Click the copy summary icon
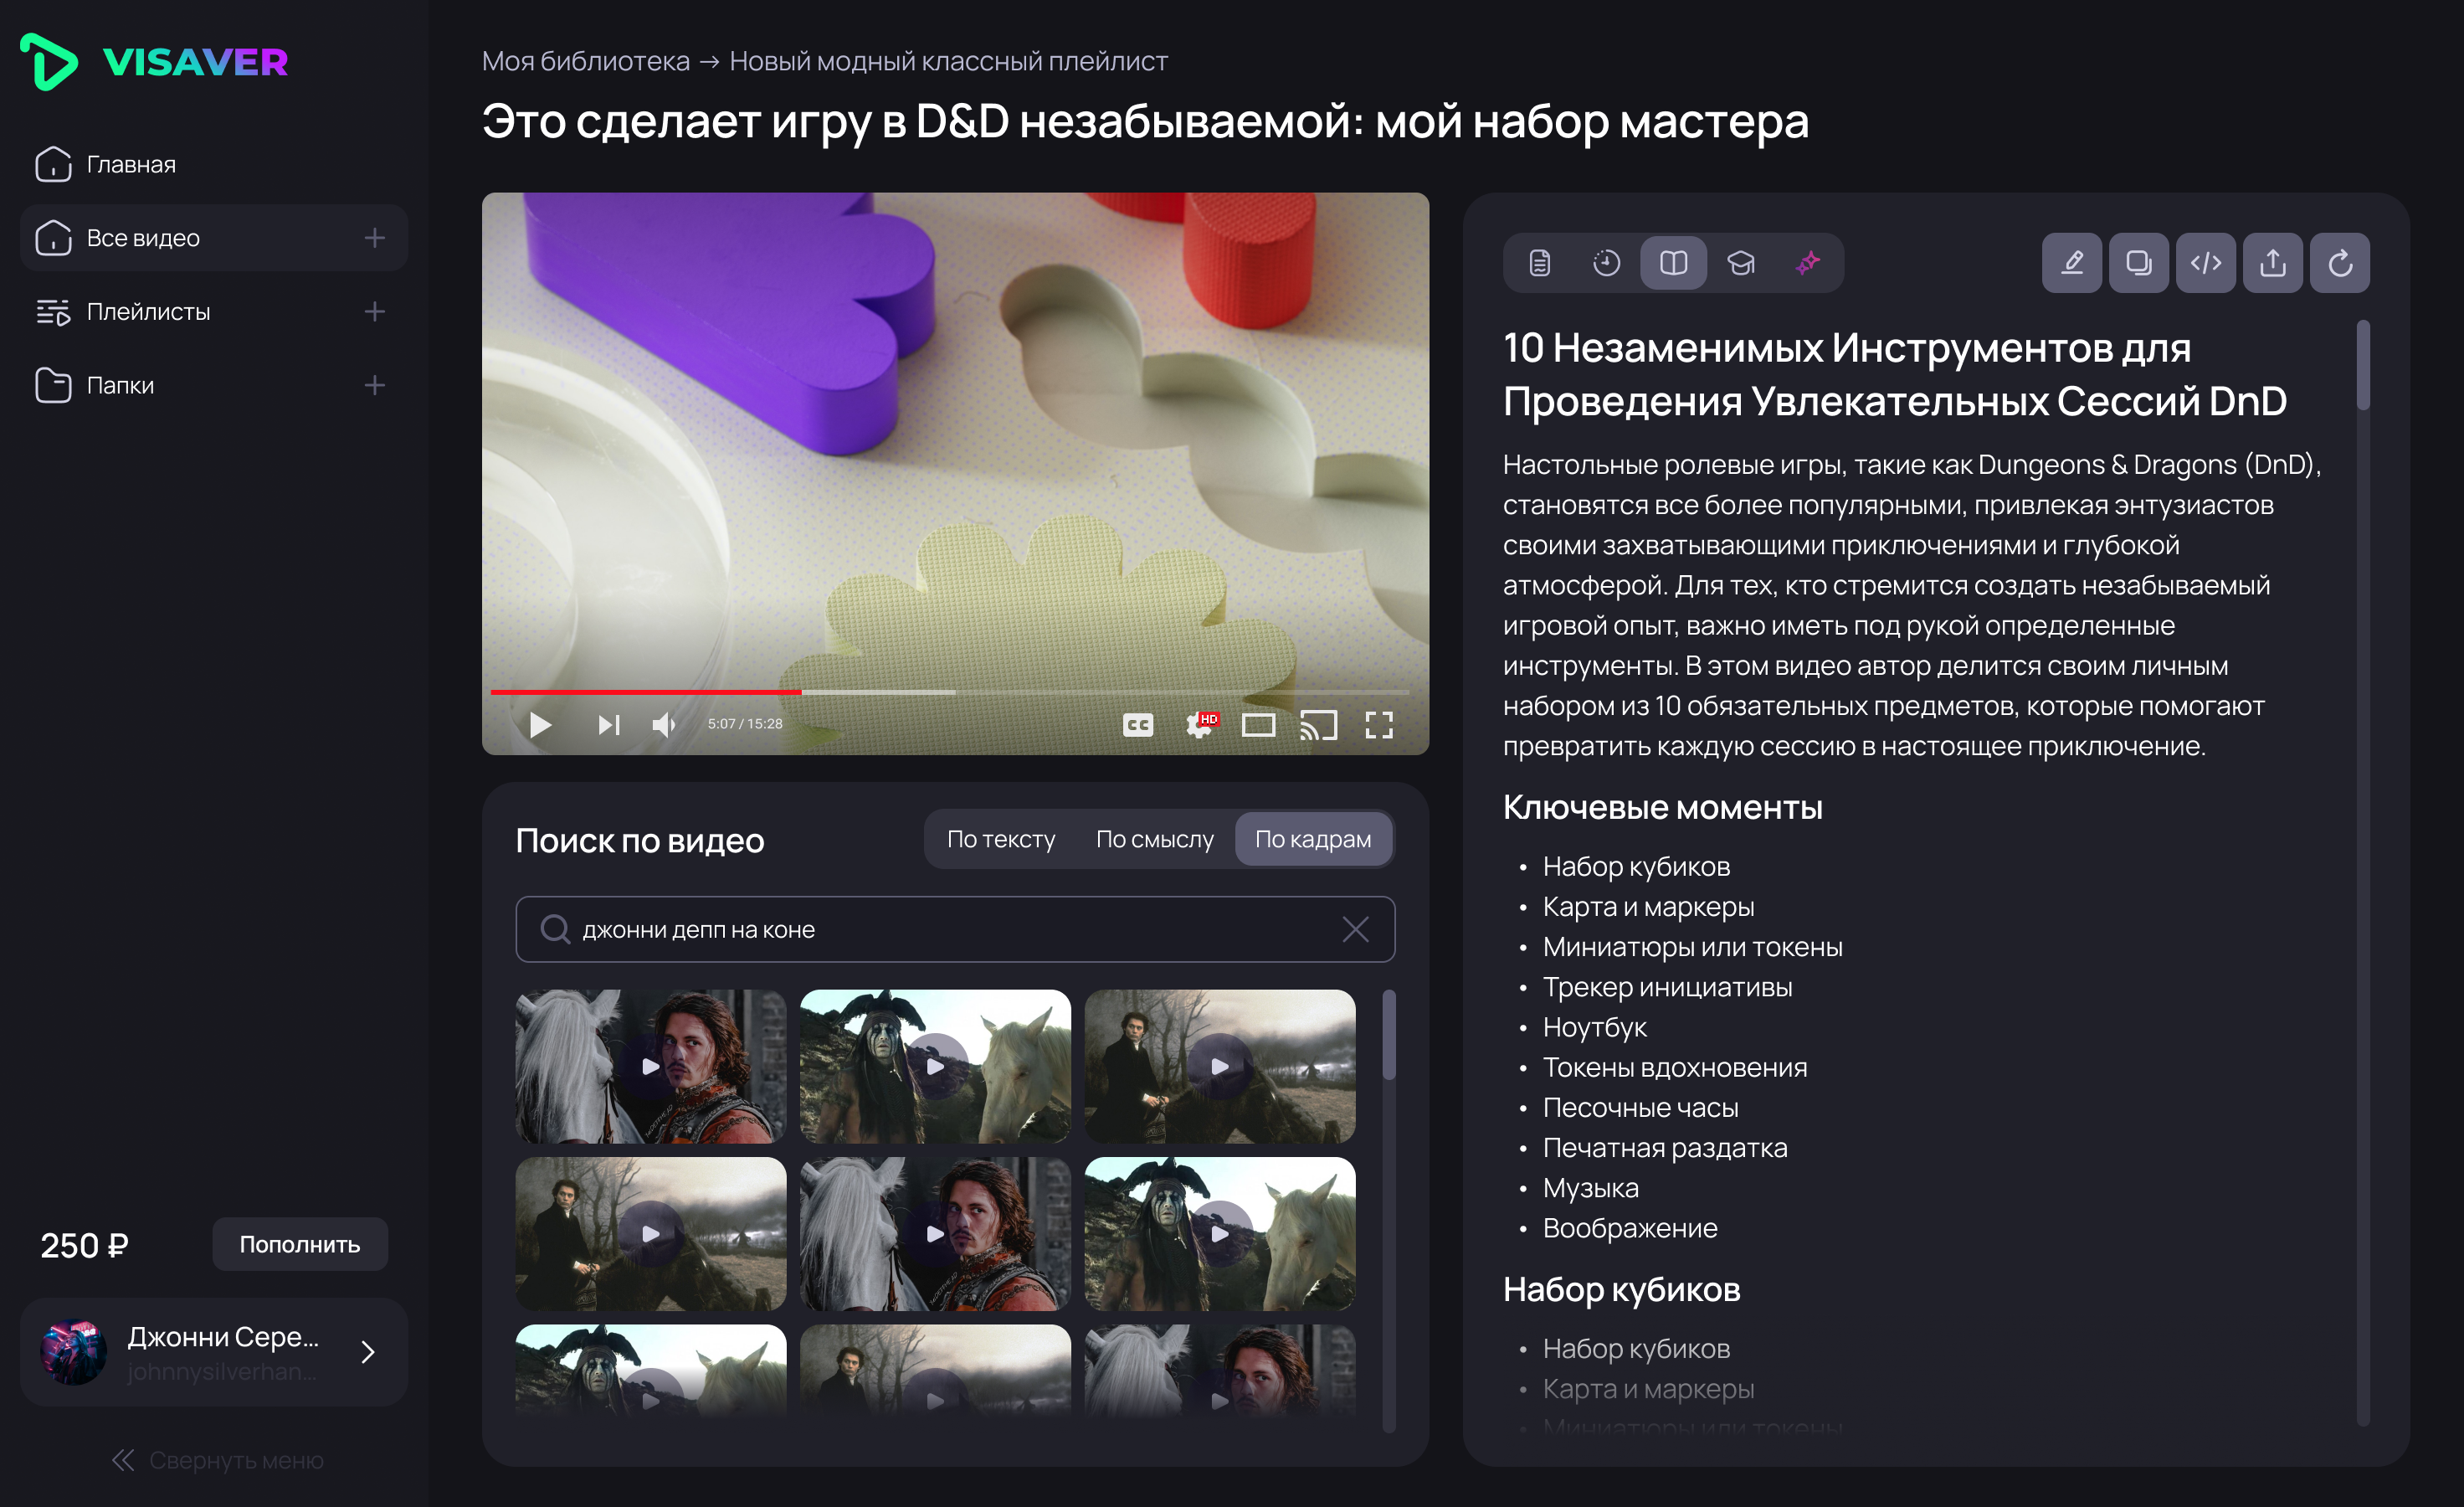The image size is (2464, 1507). coord(2138,263)
